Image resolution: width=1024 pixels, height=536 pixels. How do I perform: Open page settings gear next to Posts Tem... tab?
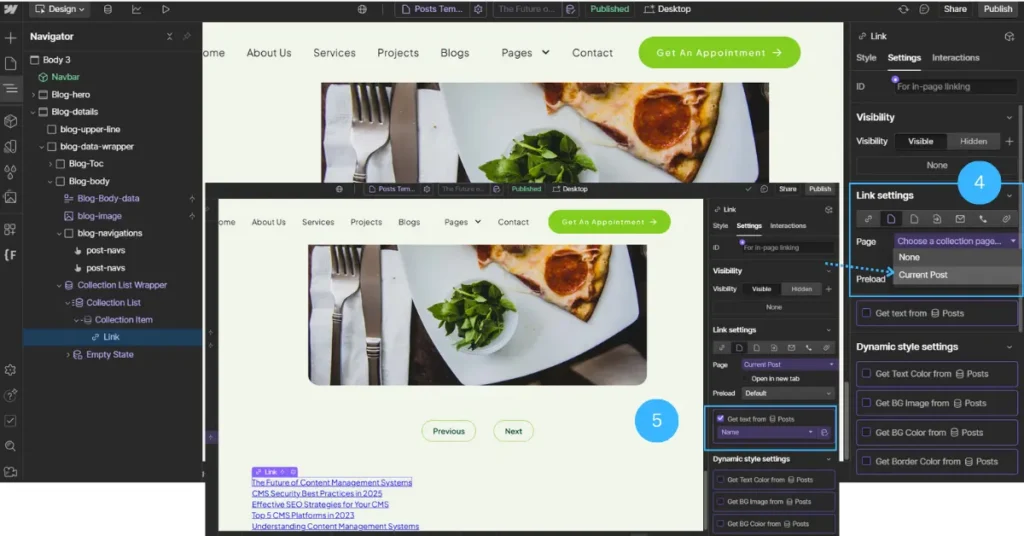pos(478,9)
